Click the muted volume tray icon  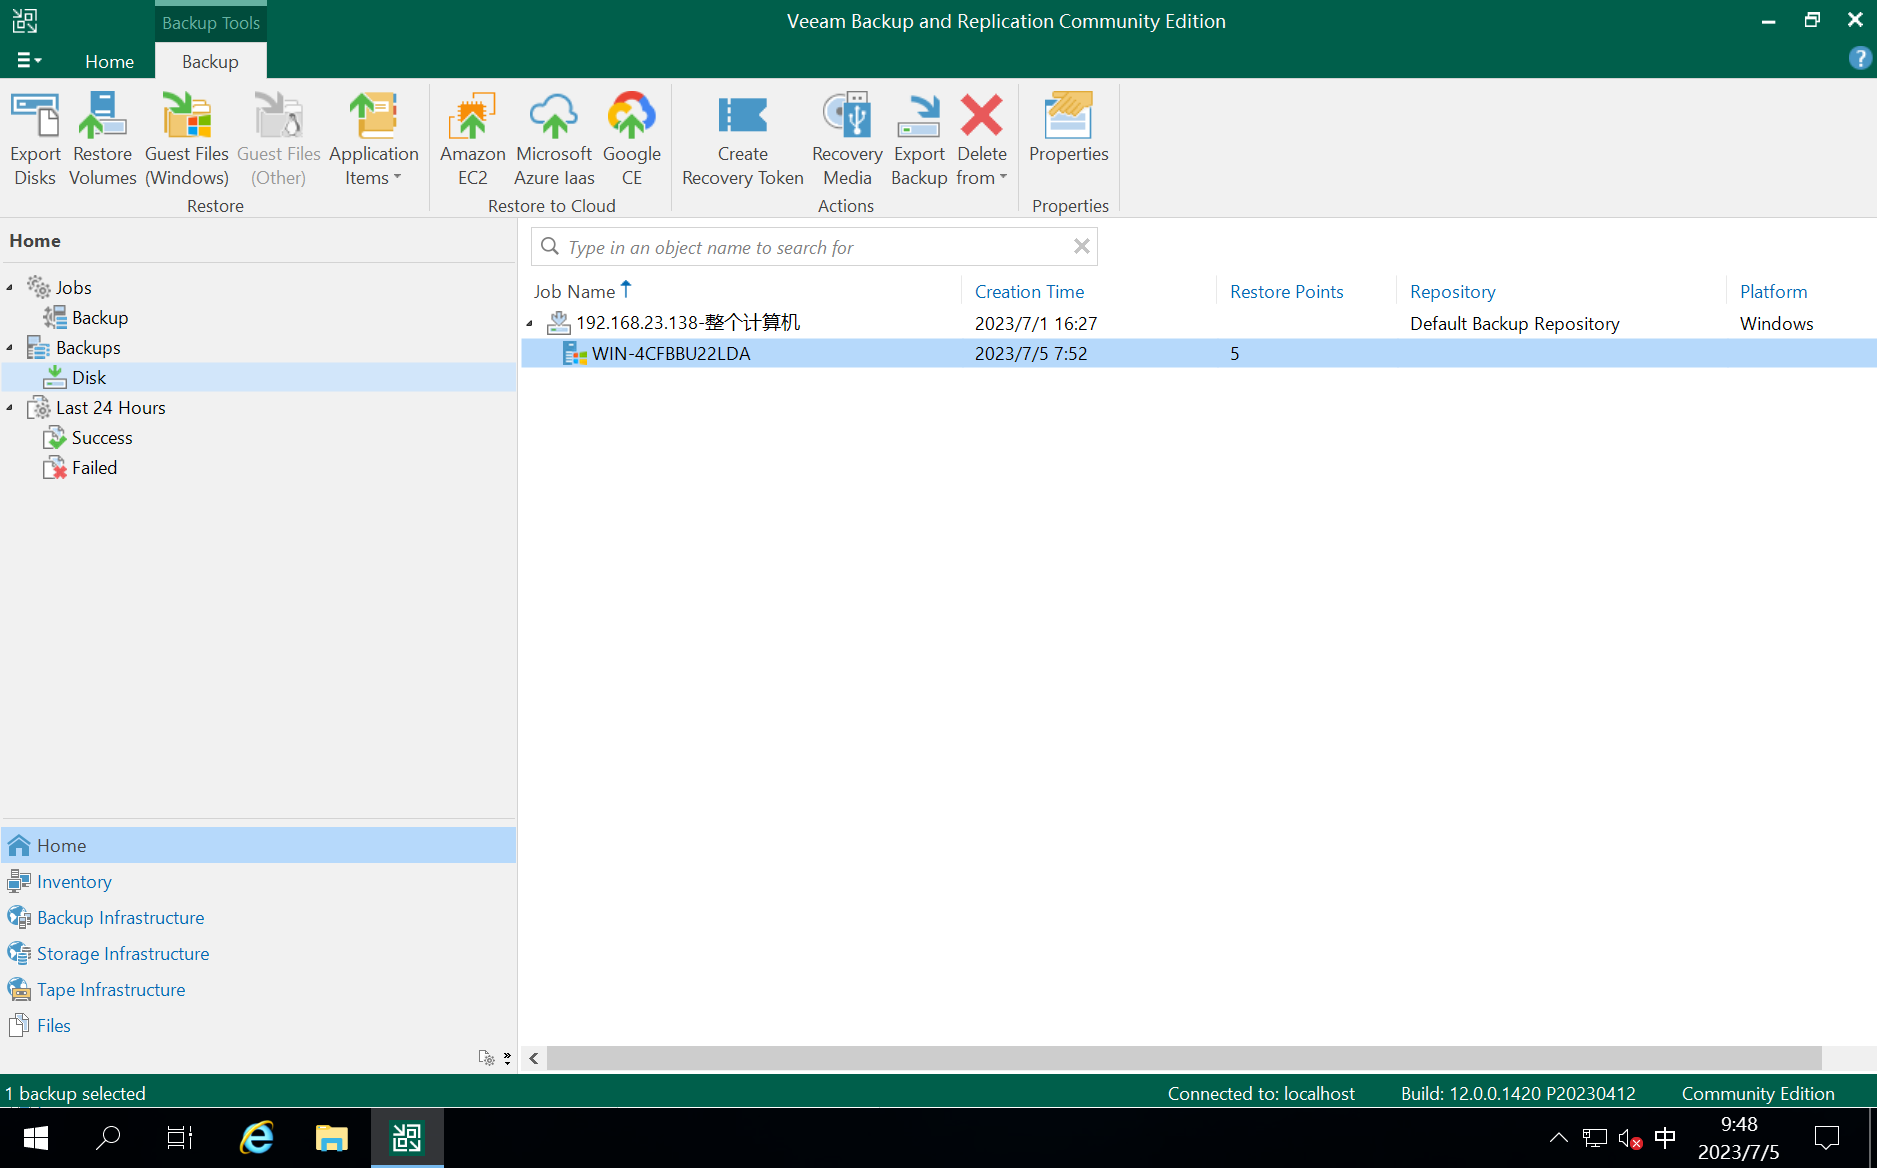(x=1630, y=1138)
